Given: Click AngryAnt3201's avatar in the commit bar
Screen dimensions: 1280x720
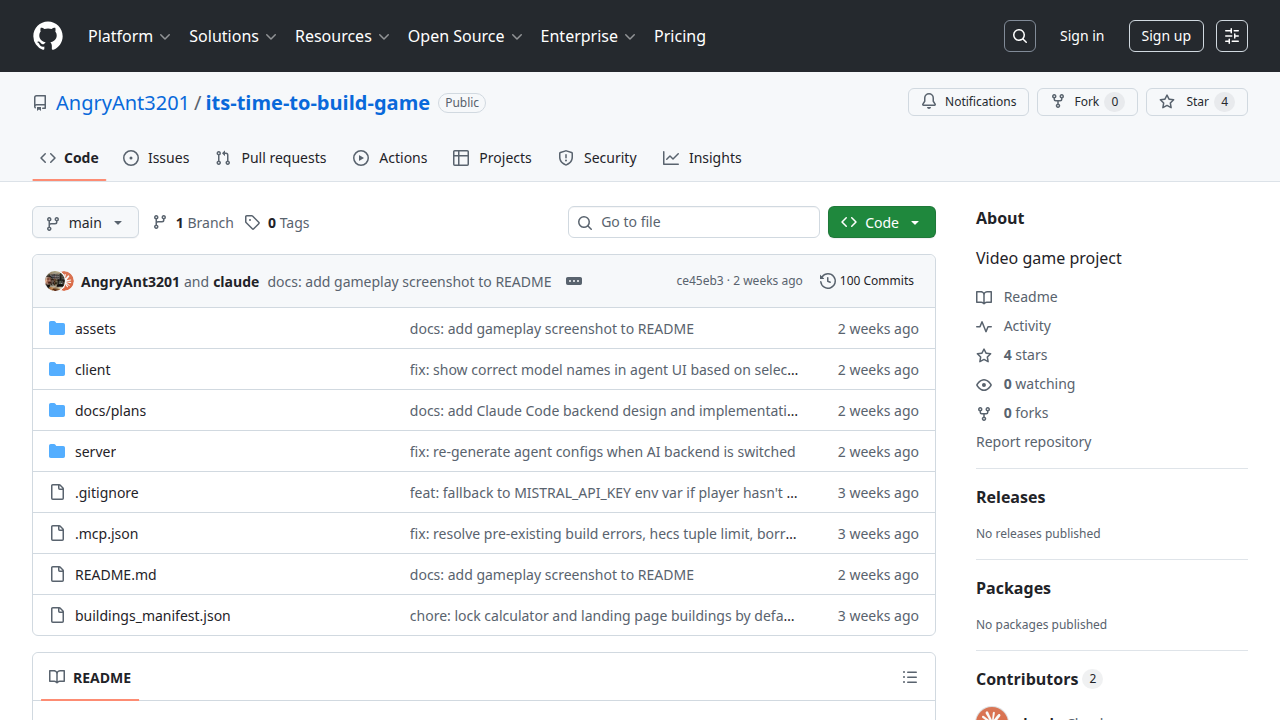Looking at the screenshot, I should click(55, 281).
